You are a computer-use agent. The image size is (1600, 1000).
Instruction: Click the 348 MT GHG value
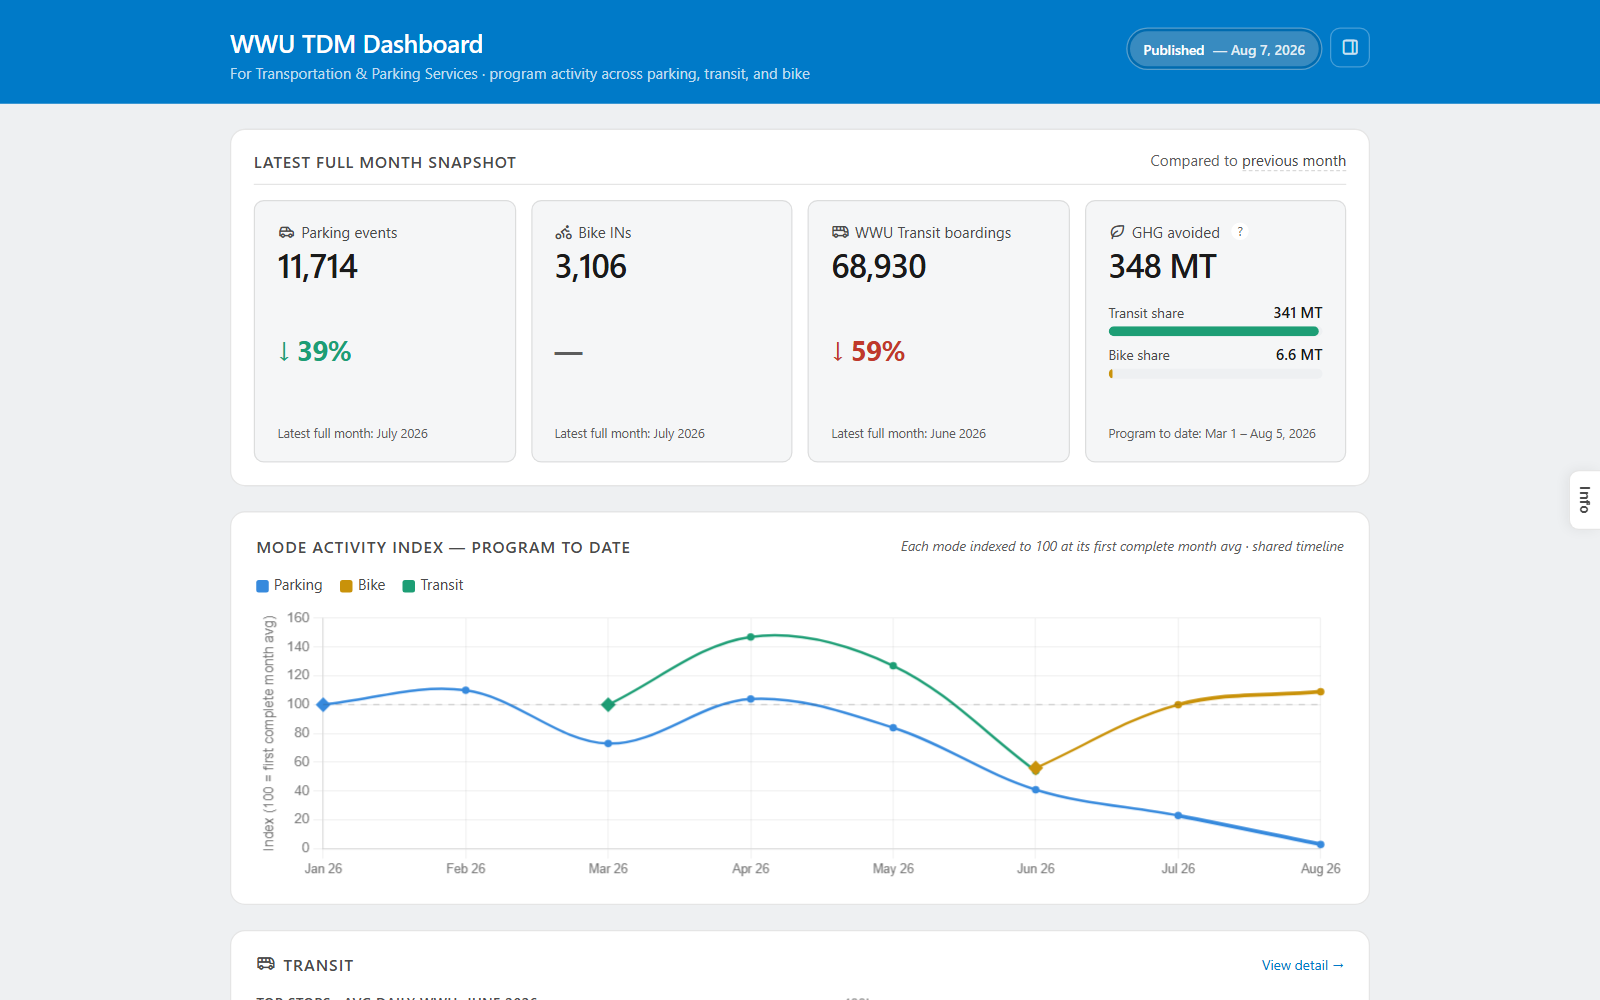tap(1162, 267)
